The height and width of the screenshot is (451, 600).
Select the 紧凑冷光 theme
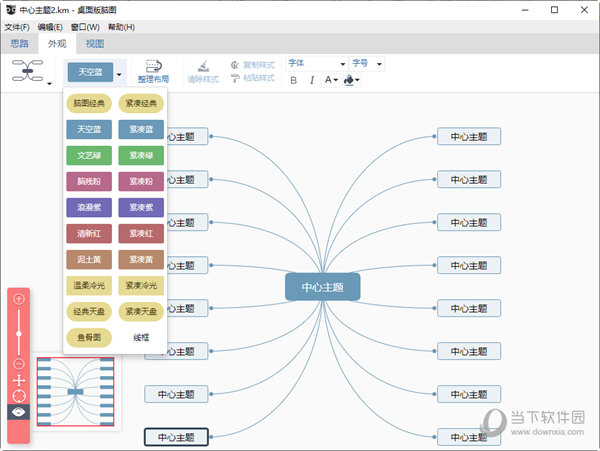pos(141,285)
